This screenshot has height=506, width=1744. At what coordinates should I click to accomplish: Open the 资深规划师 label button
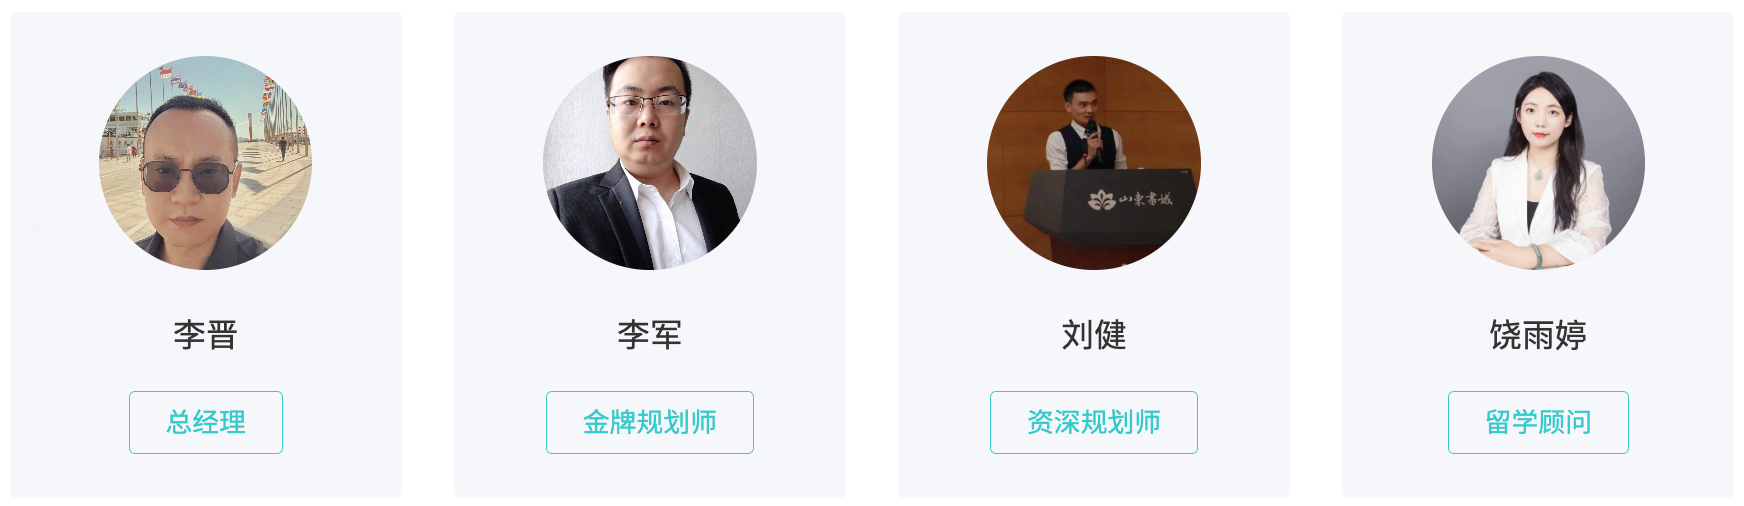click(1094, 422)
